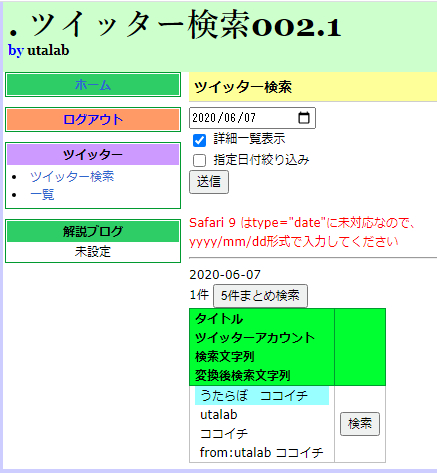Uncheck the 詳細一覧表示 checkbox
Viewport: 437px width, 473px height.
coord(199,140)
